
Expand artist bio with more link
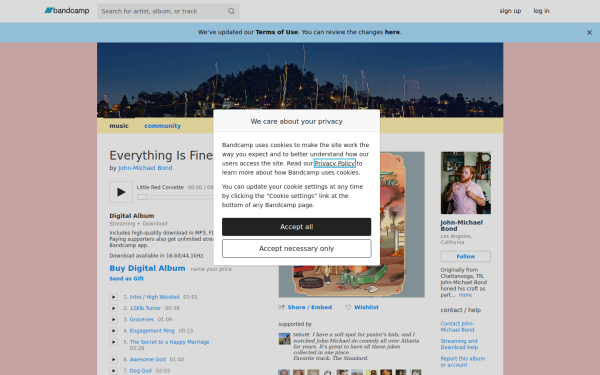tap(465, 295)
